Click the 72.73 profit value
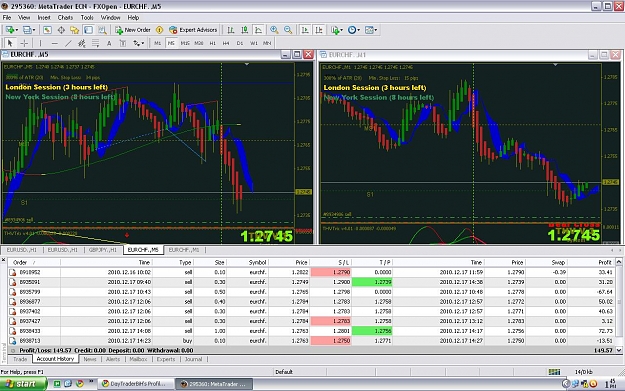This screenshot has height=391, width=625. click(605, 331)
